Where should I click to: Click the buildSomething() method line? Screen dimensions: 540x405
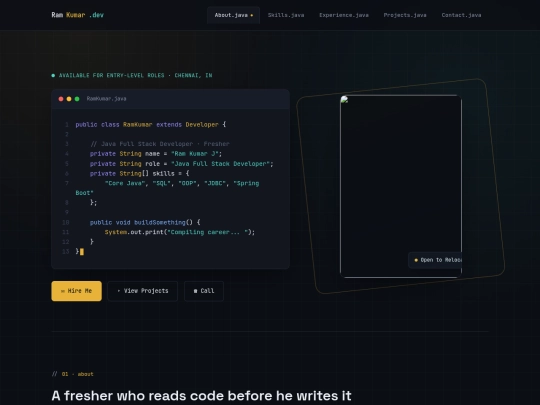click(x=145, y=222)
